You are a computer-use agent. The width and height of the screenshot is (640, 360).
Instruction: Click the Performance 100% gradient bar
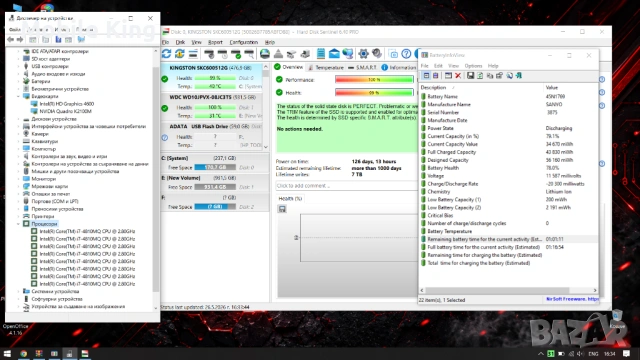click(x=374, y=80)
